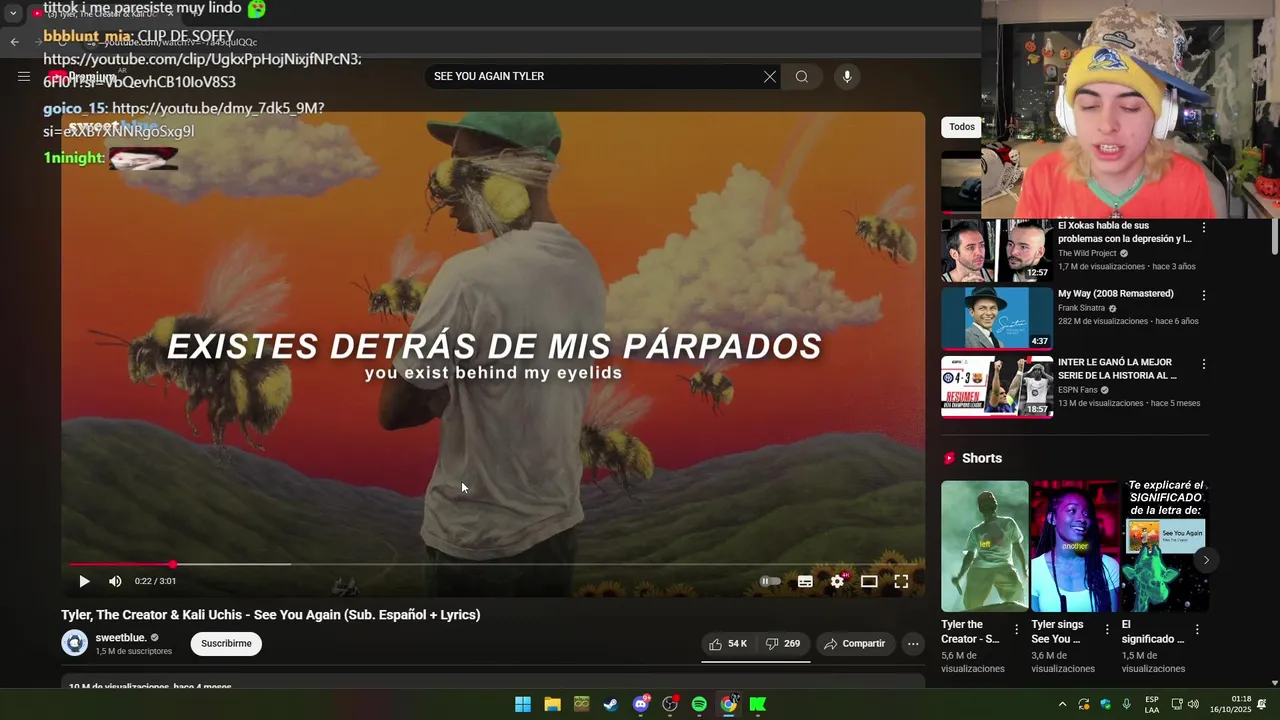Like the video with 54 K likes
The height and width of the screenshot is (720, 1280).
tap(728, 644)
